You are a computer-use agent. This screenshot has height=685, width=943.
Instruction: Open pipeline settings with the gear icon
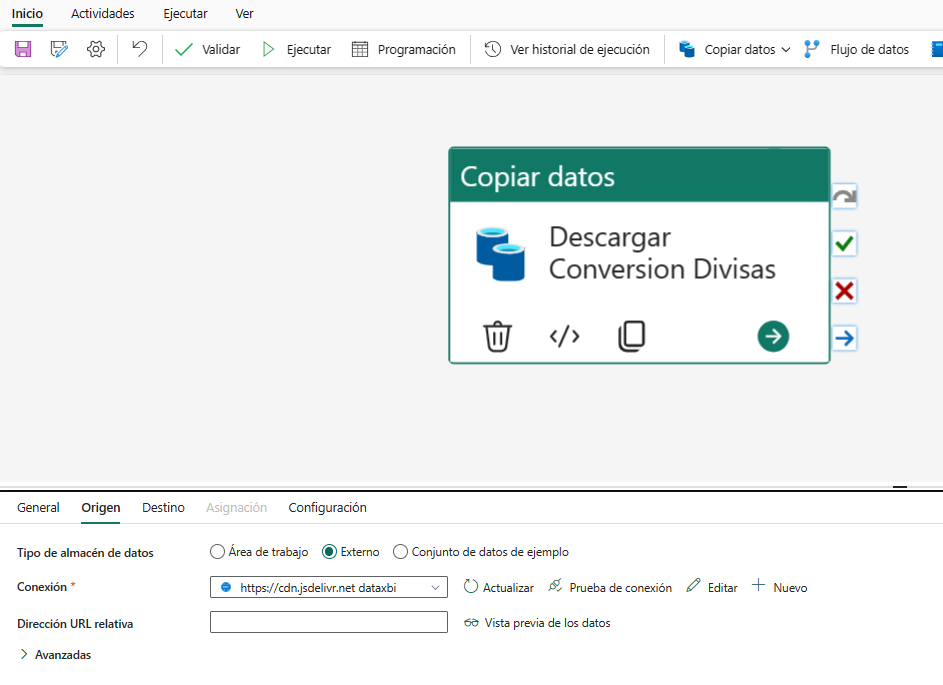coord(95,48)
